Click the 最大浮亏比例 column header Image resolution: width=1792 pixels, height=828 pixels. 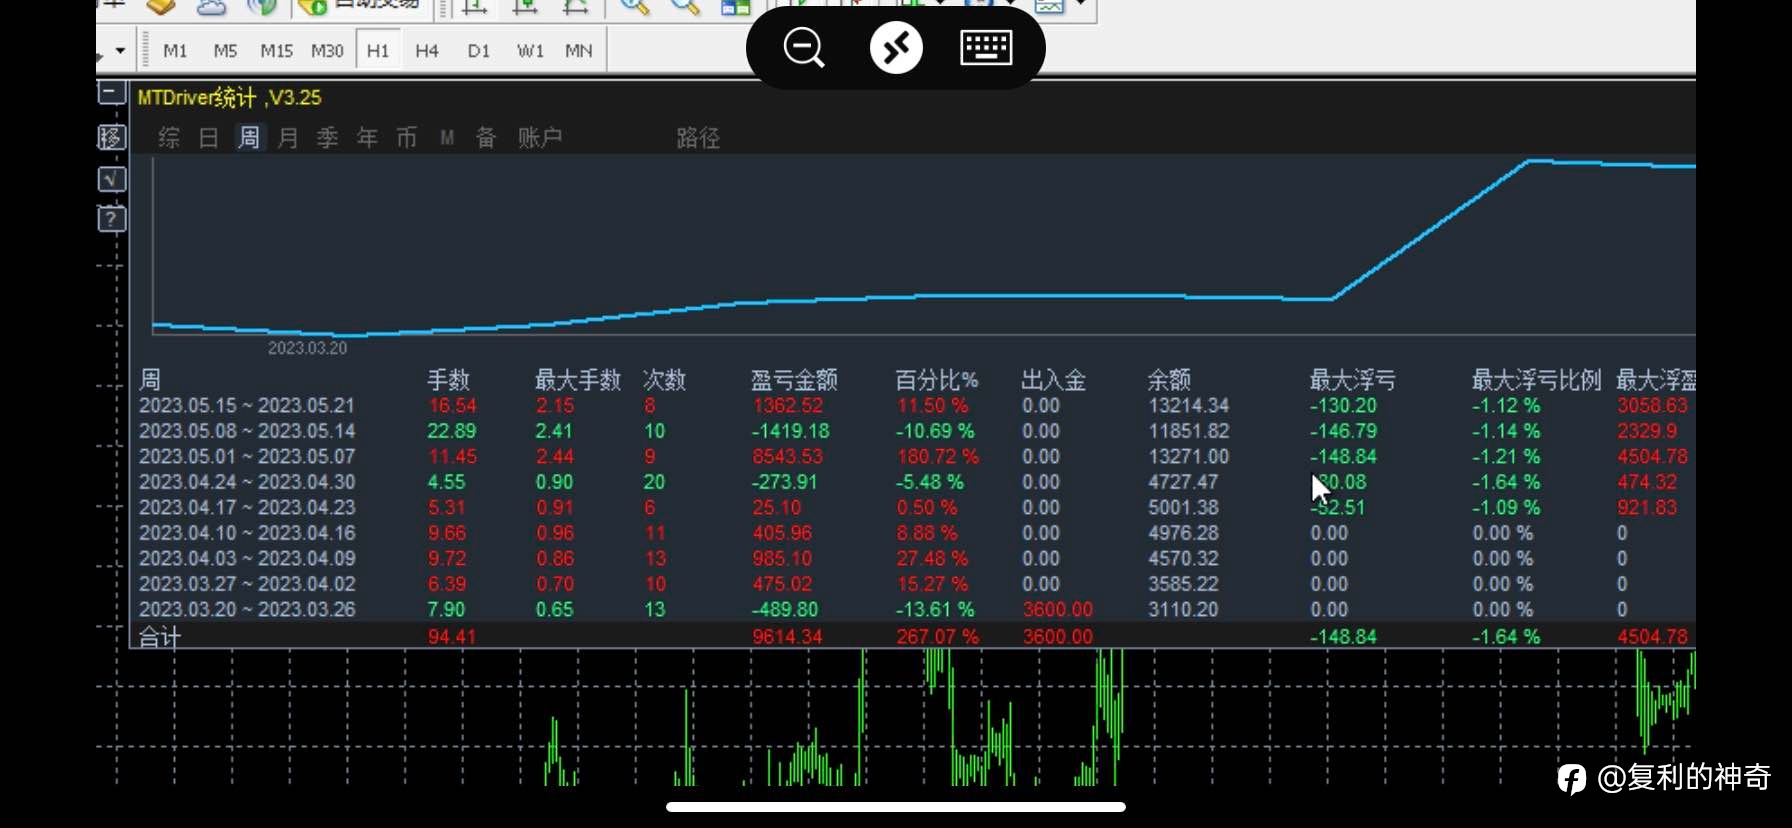pos(1536,380)
